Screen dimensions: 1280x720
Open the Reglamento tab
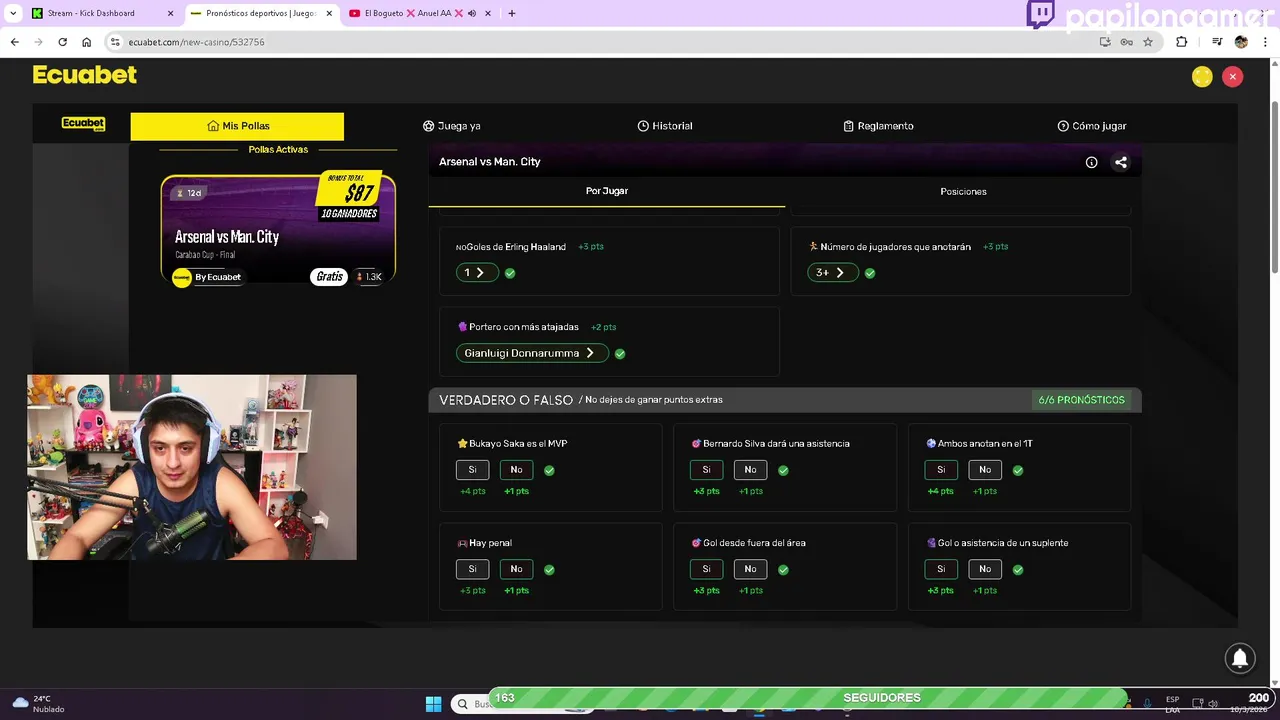pos(878,126)
